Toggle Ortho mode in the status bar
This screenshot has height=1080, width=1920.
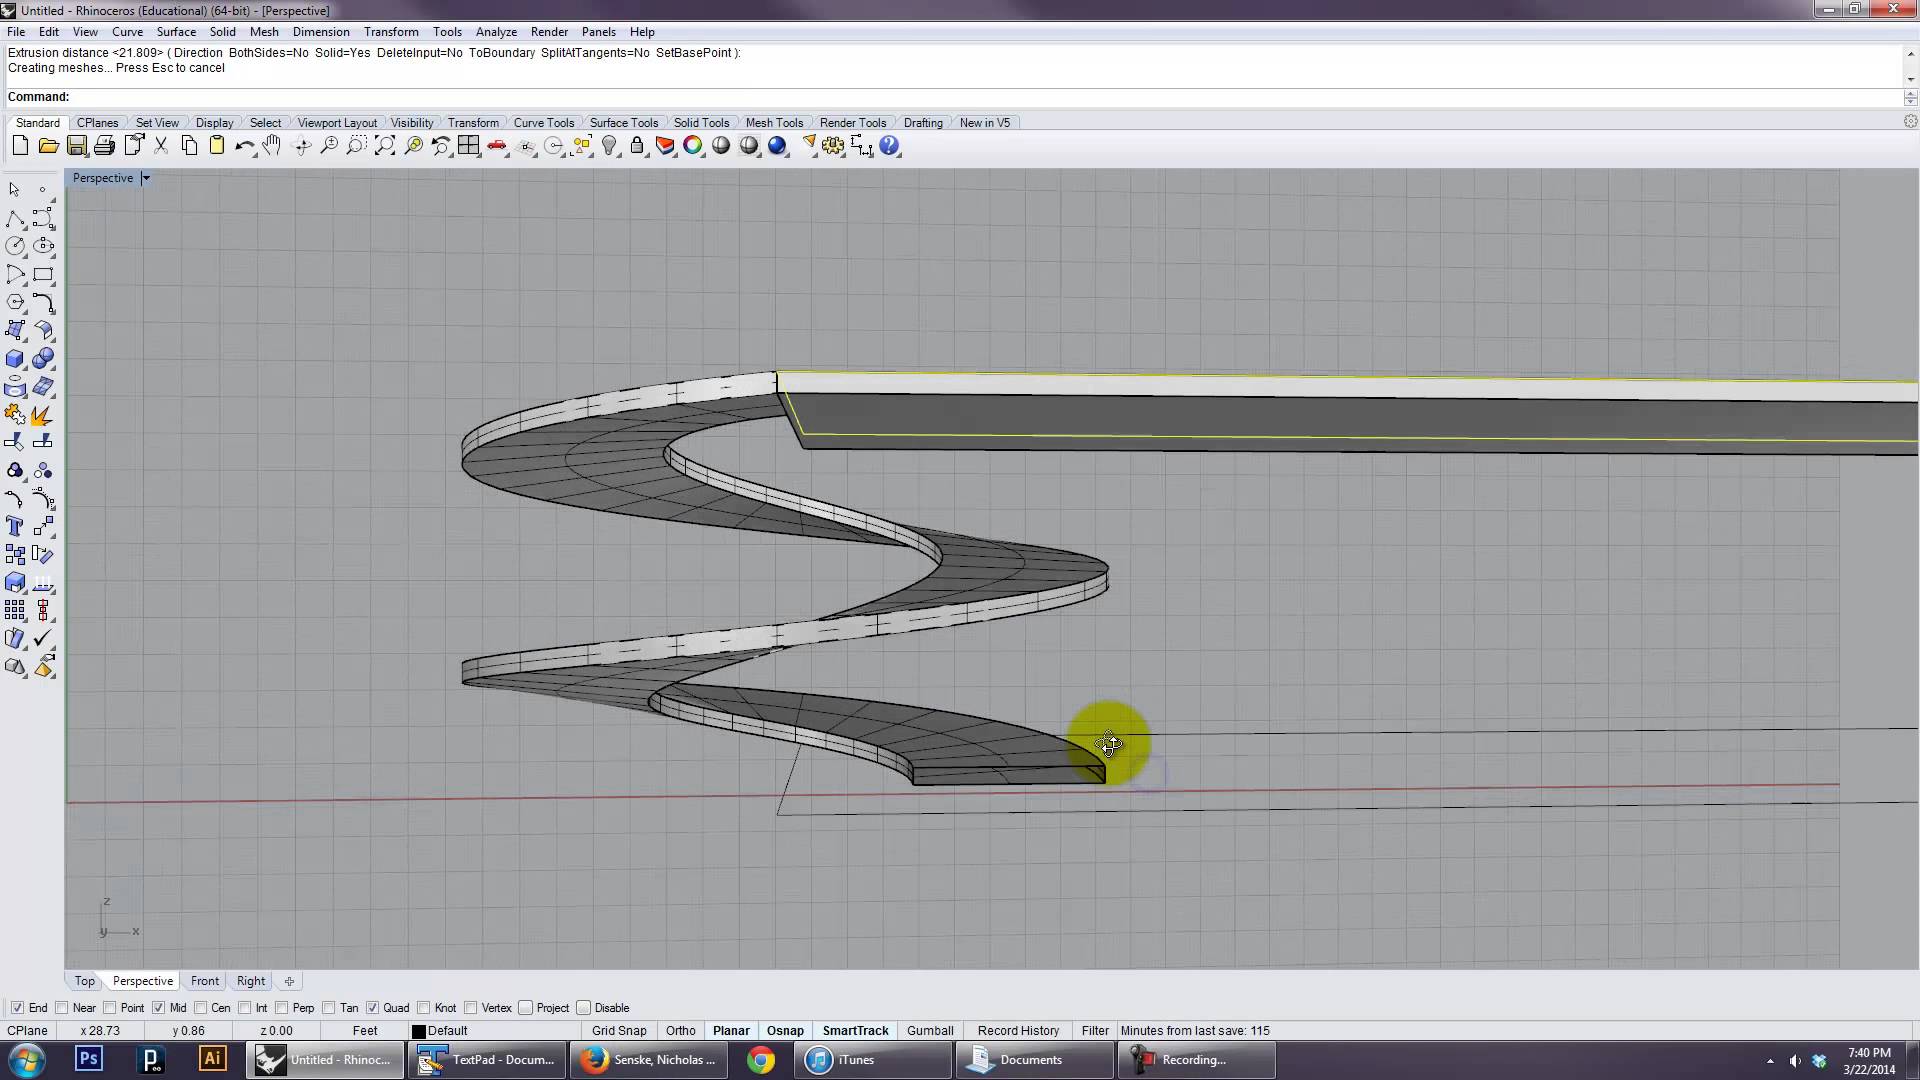tap(681, 1030)
